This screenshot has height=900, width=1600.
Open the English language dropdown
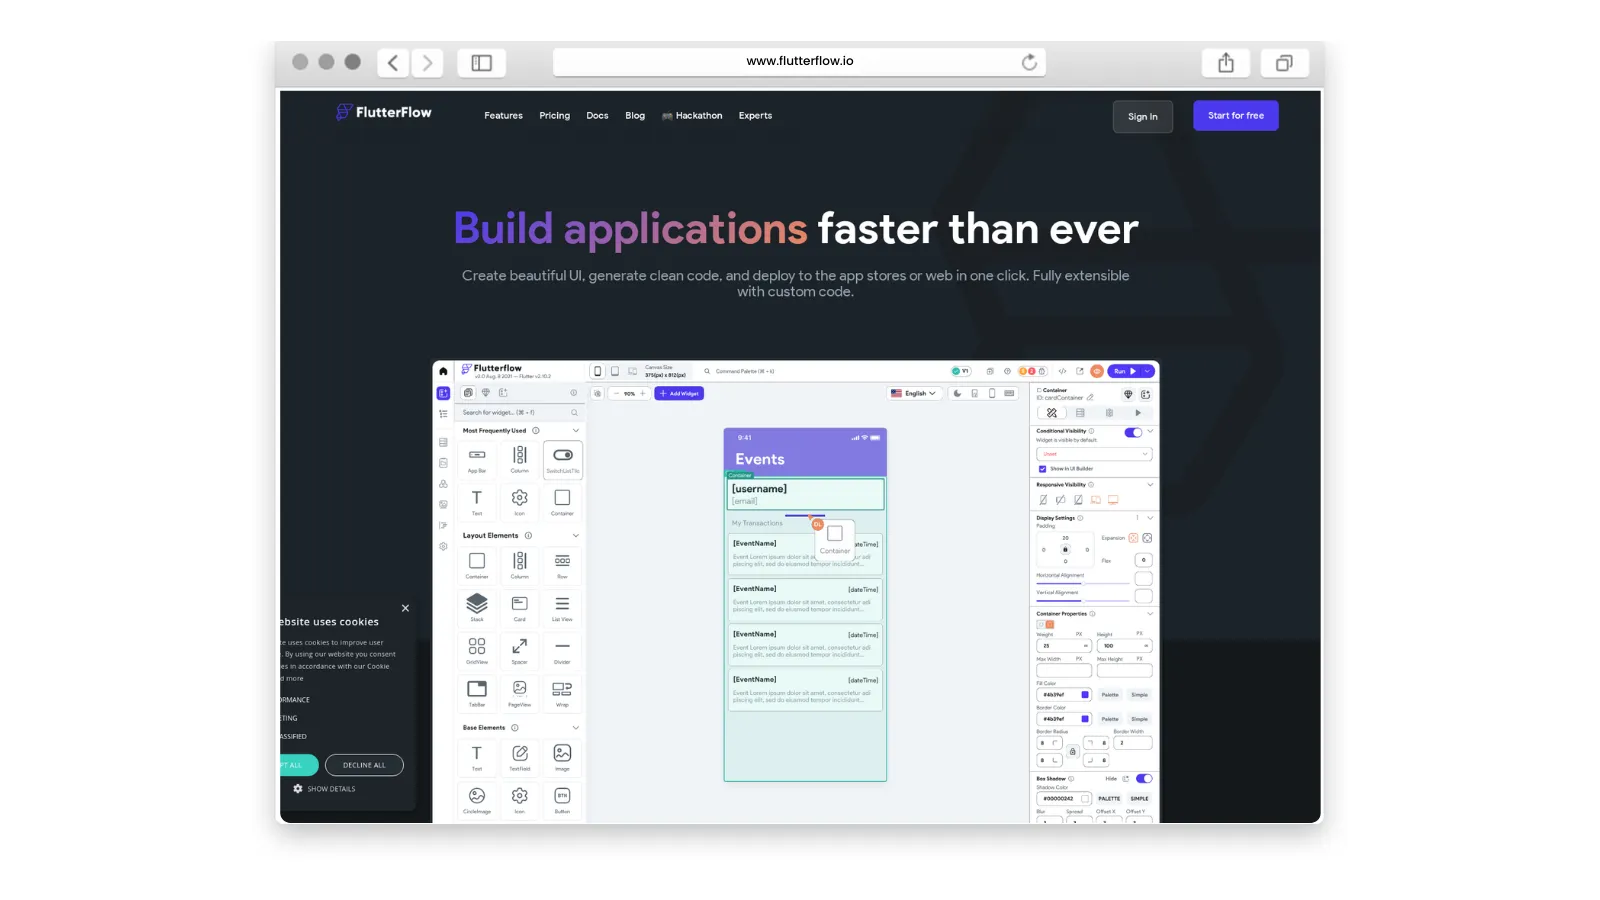pos(913,393)
